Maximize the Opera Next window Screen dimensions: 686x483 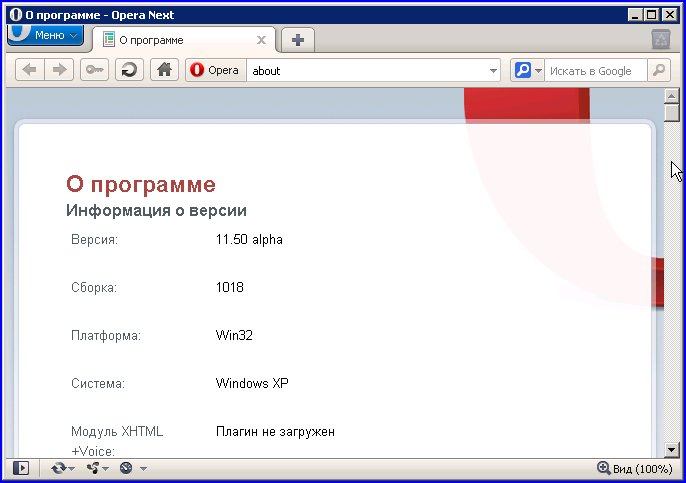click(651, 15)
